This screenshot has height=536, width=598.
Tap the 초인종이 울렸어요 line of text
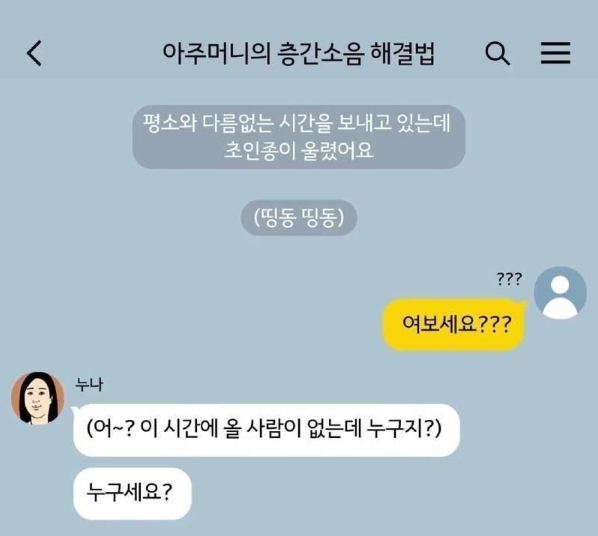click(x=299, y=150)
